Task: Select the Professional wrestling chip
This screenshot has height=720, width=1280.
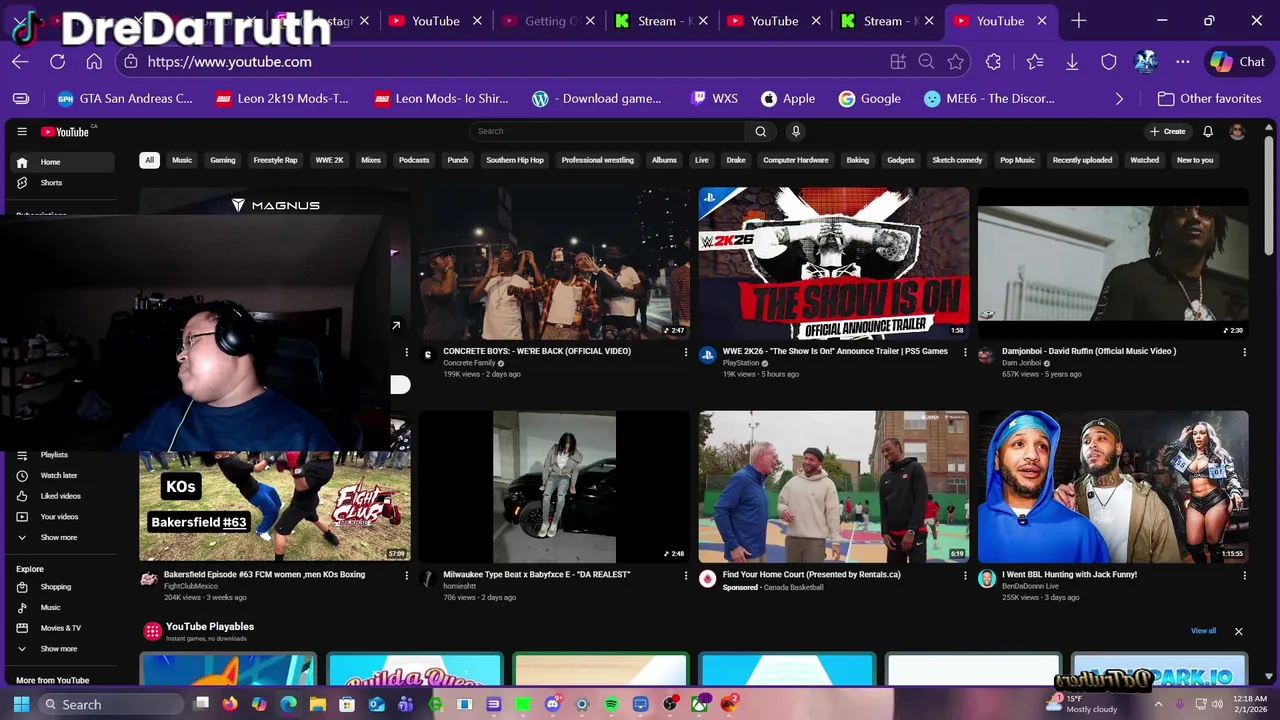Action: click(598, 160)
